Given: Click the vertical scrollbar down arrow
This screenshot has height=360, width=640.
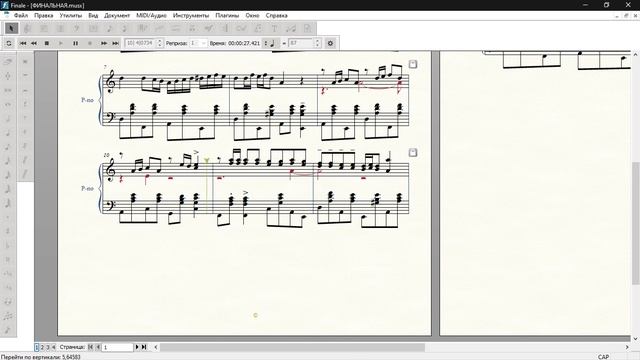Looking at the screenshot, I should pos(636,338).
